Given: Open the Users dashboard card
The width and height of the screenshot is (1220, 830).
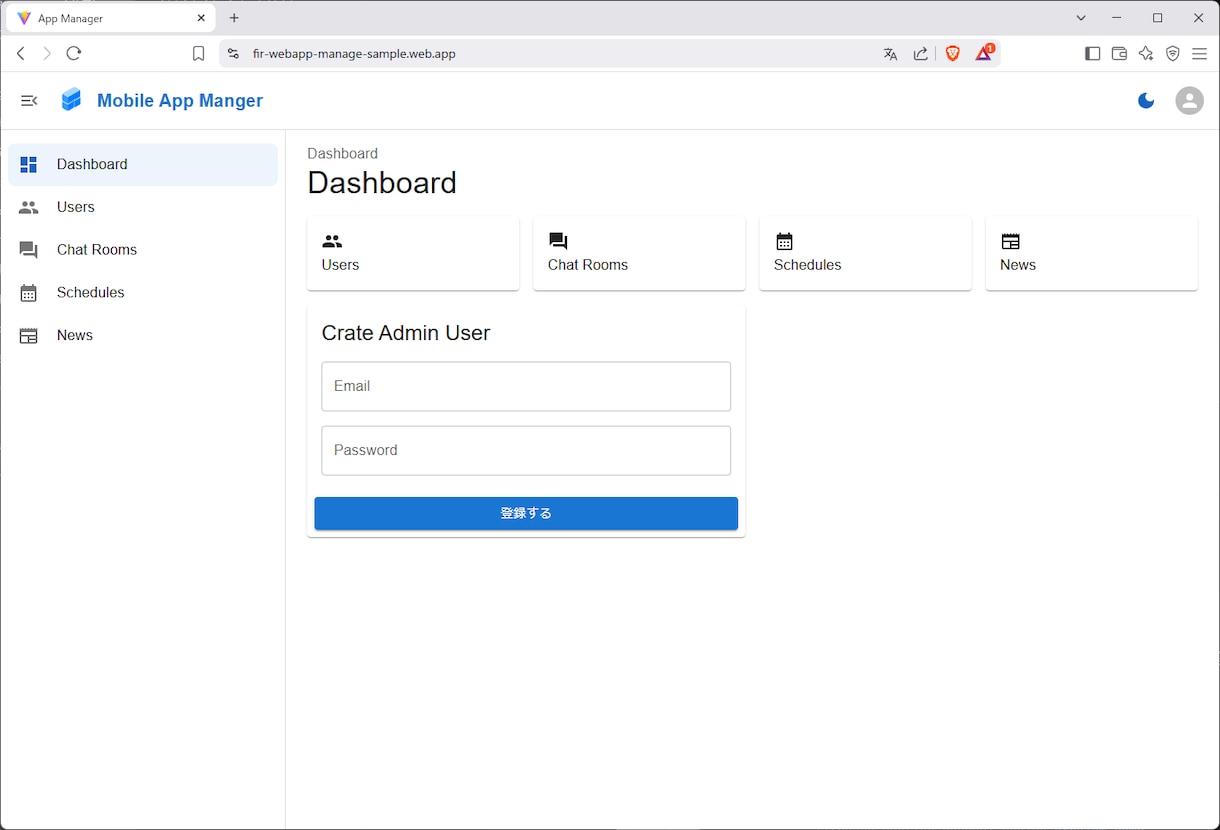Looking at the screenshot, I should pyautogui.click(x=413, y=253).
